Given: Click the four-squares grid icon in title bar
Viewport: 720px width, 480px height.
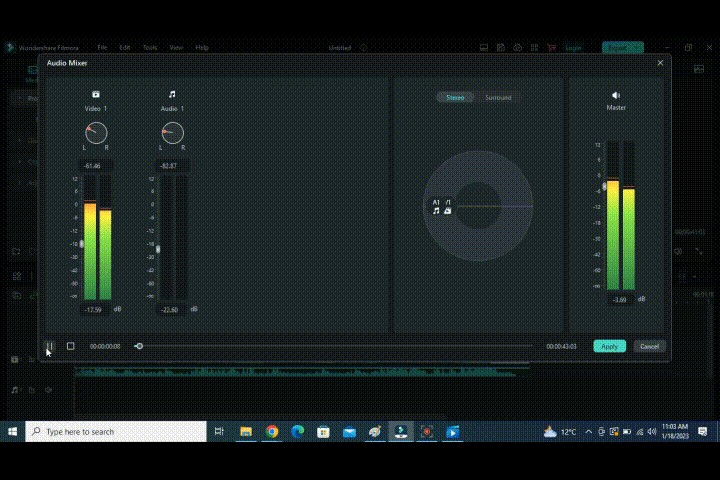Looking at the screenshot, I should point(534,47).
